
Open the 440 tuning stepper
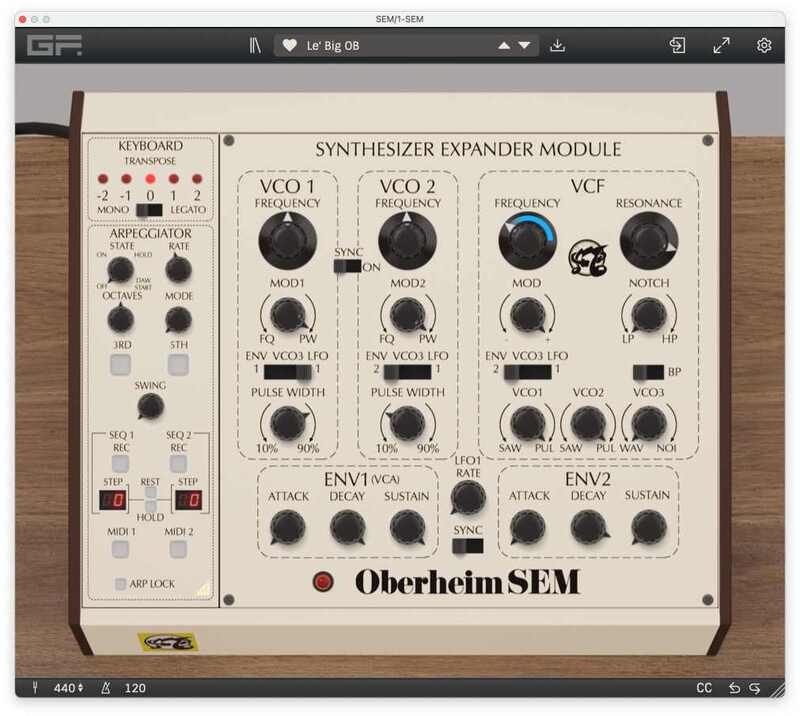66,688
